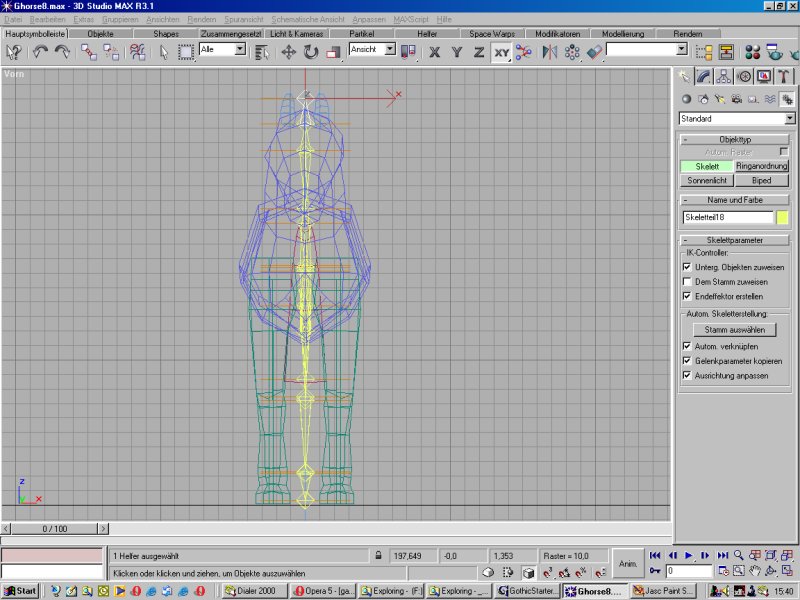800x600 pixels.
Task: Enable Dem Stamm zuweisen checkbox
Action: (686, 282)
